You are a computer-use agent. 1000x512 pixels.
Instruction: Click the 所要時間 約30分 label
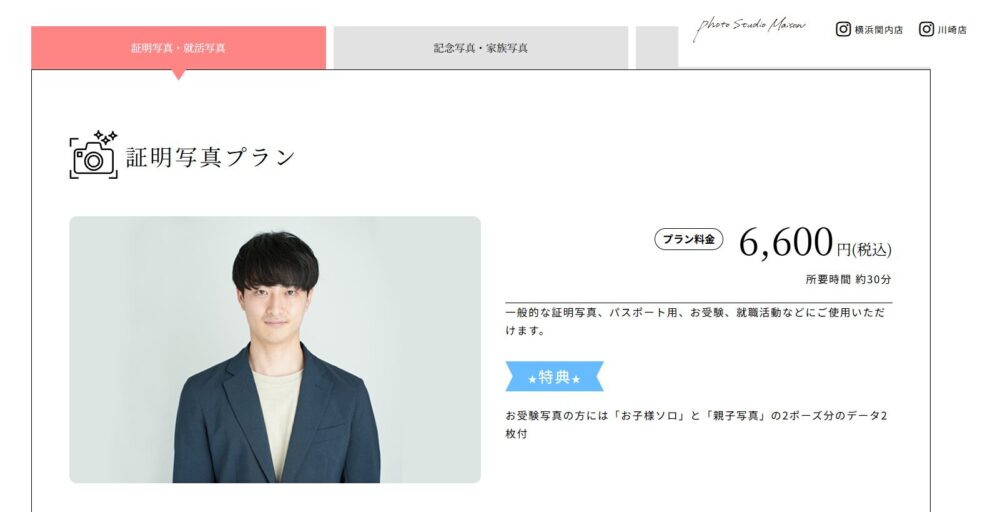(848, 279)
